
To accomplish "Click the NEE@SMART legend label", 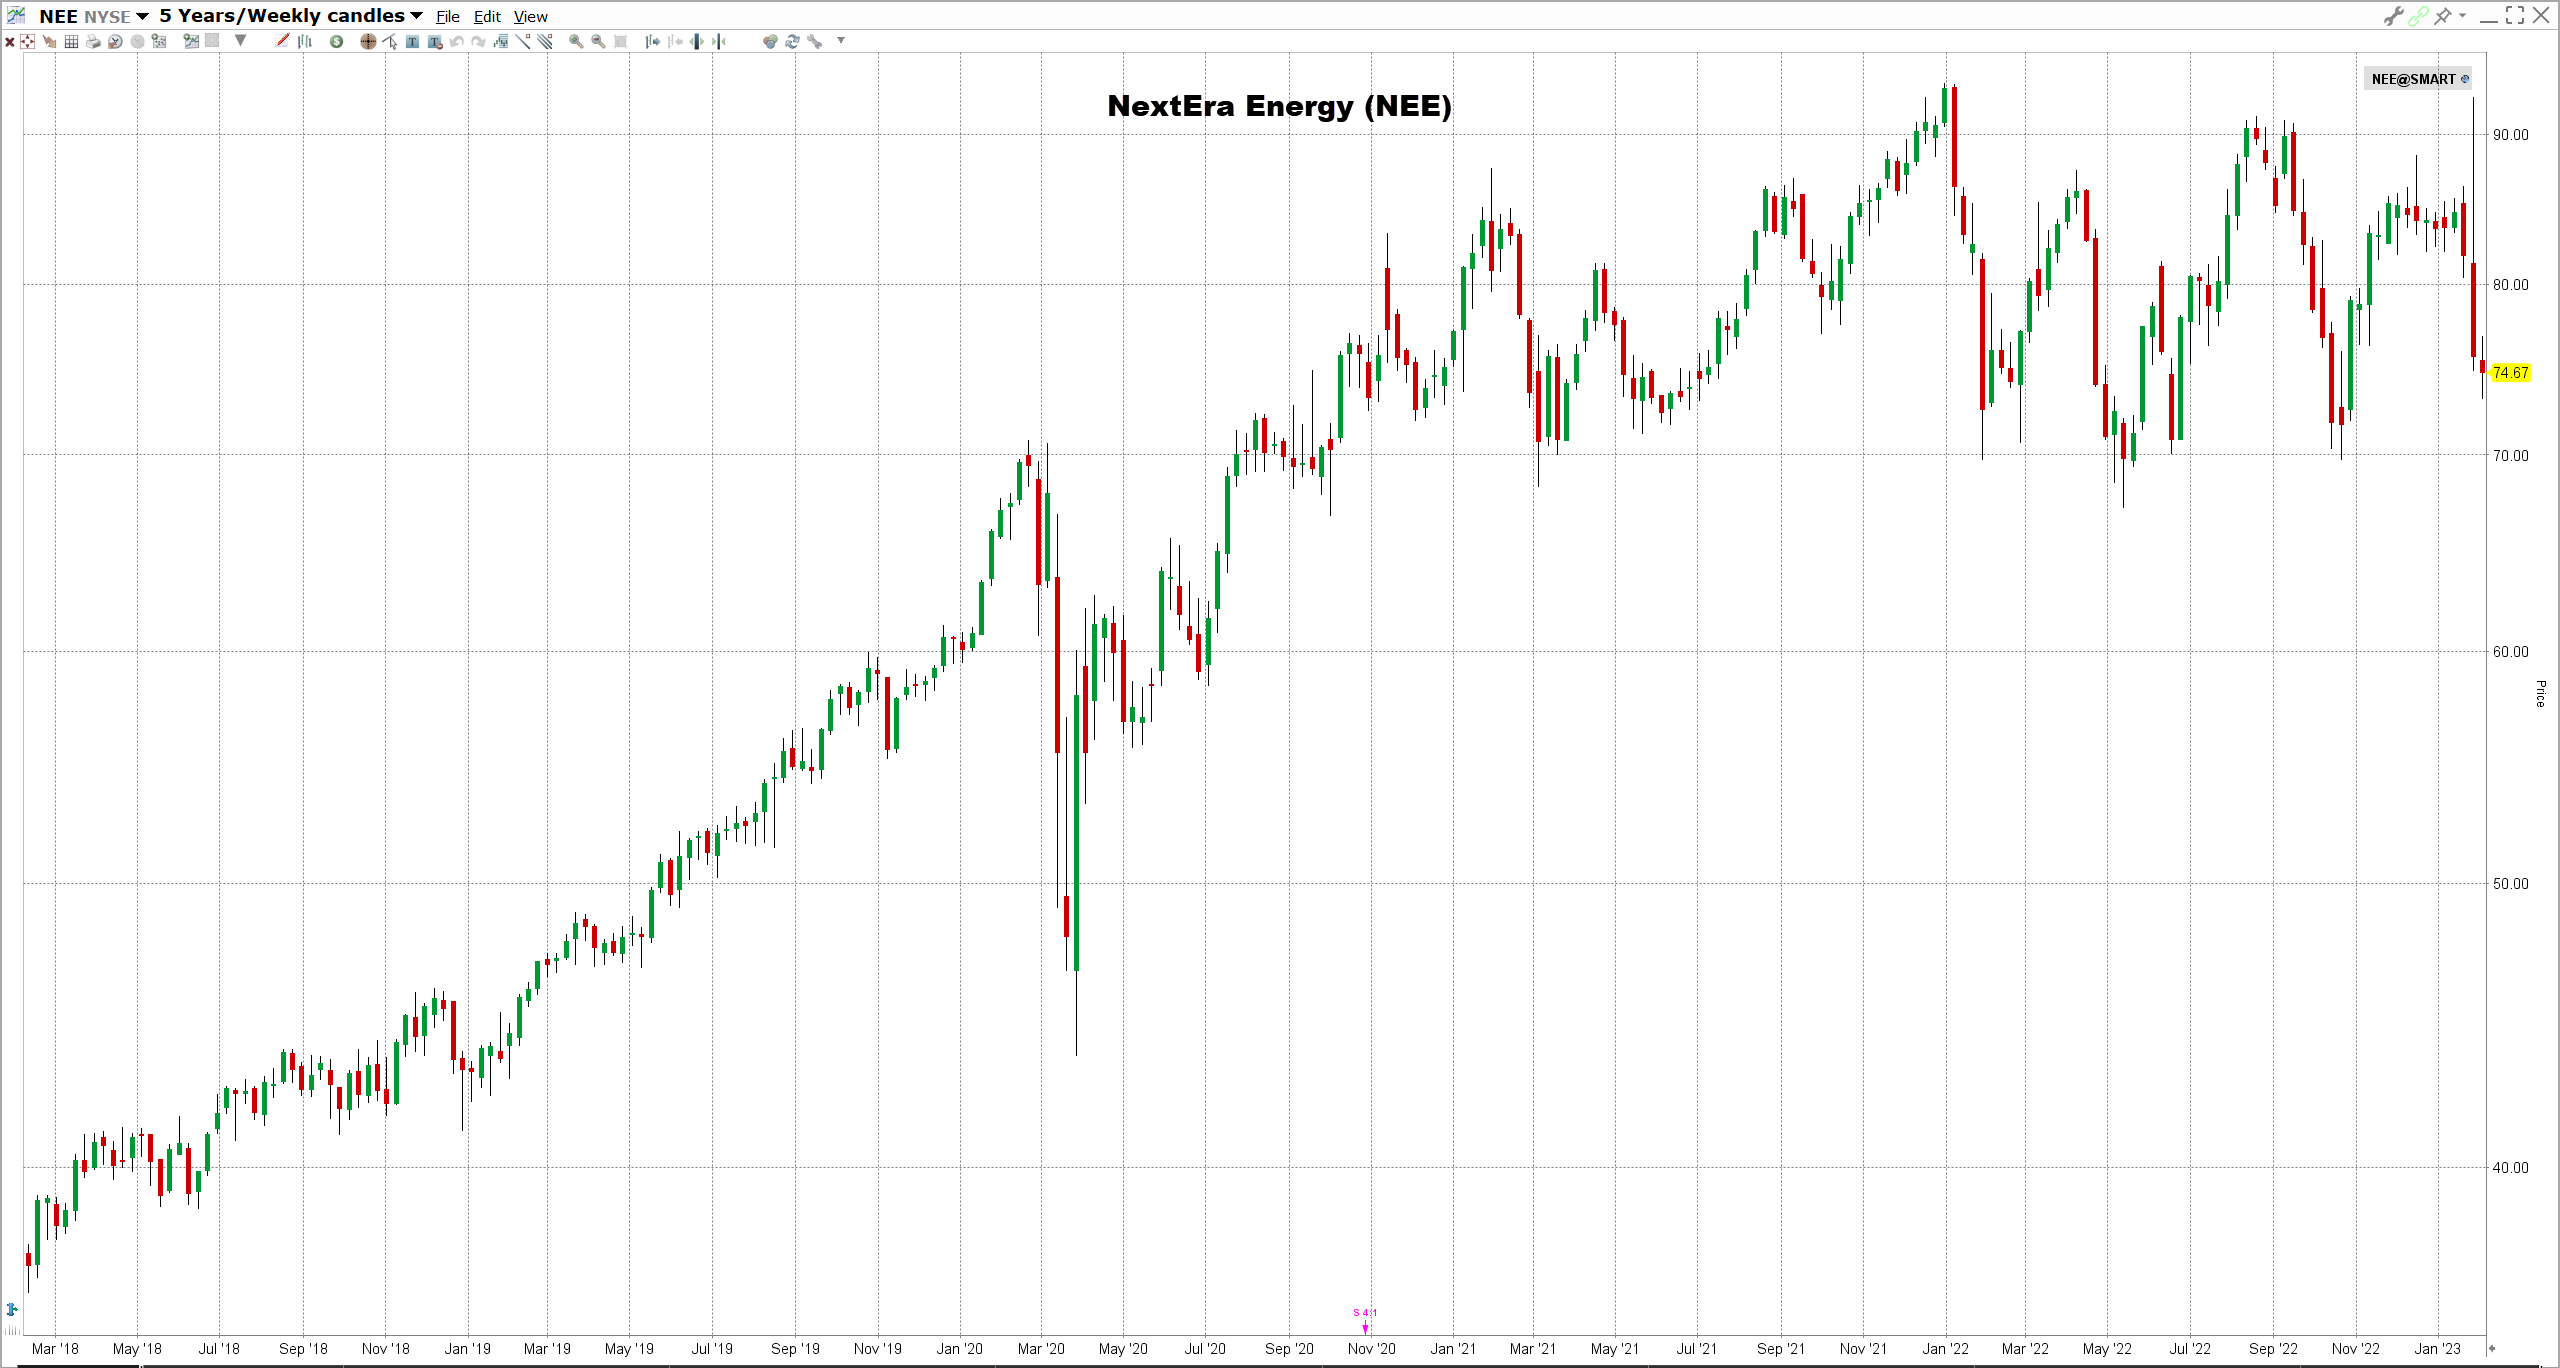I will [2413, 79].
